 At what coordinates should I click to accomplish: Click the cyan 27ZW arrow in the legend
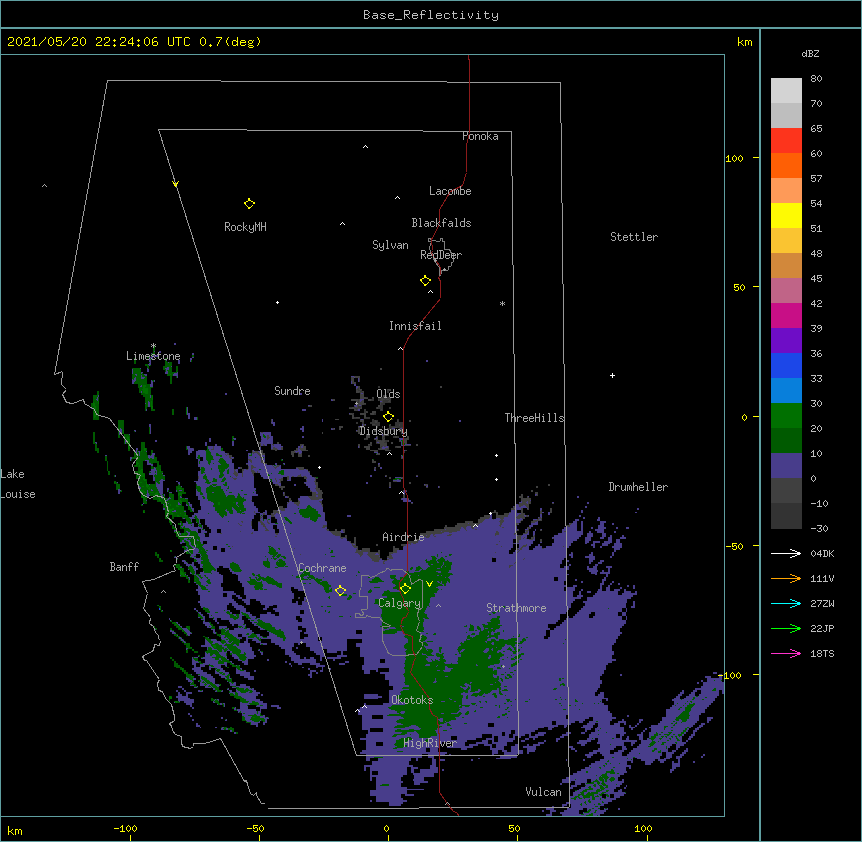786,603
